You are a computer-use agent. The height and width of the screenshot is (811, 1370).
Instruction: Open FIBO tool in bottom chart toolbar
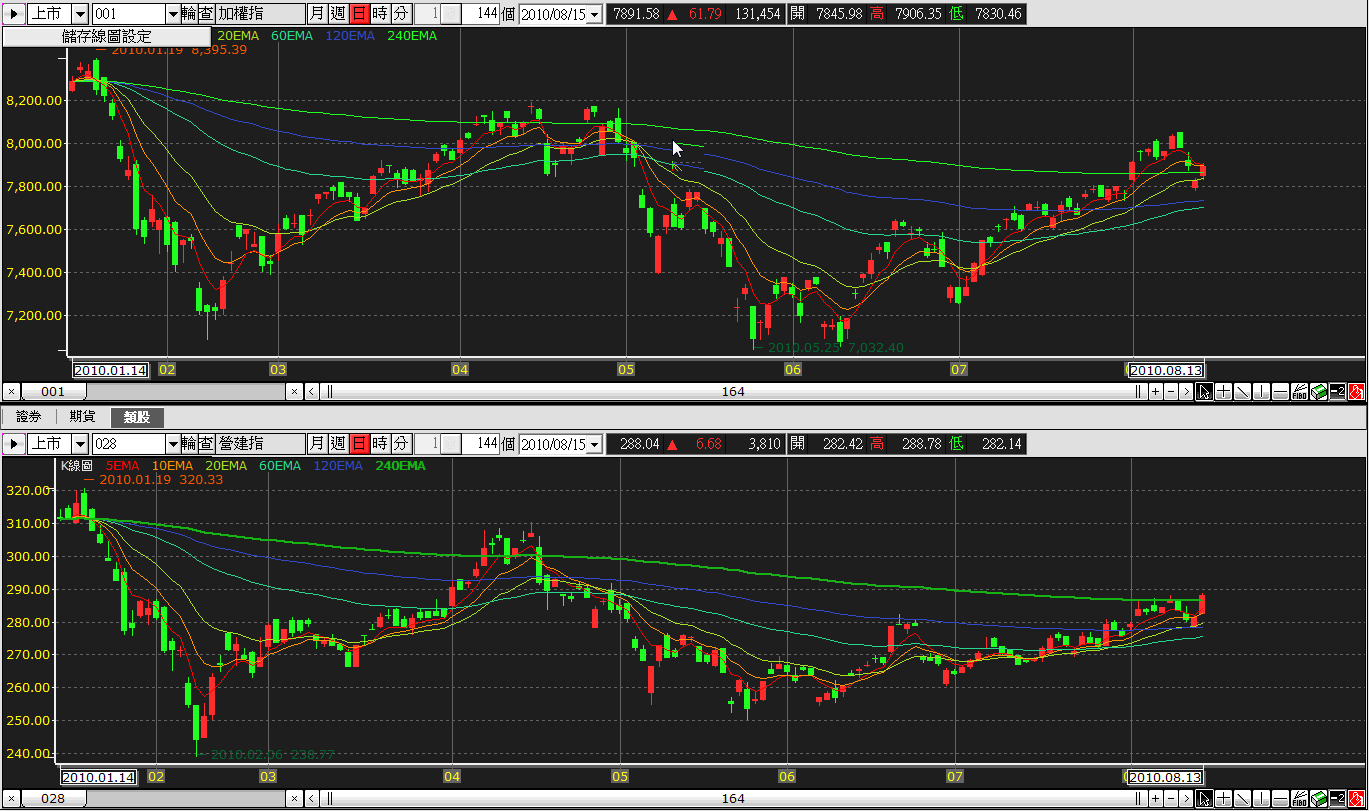[1299, 798]
